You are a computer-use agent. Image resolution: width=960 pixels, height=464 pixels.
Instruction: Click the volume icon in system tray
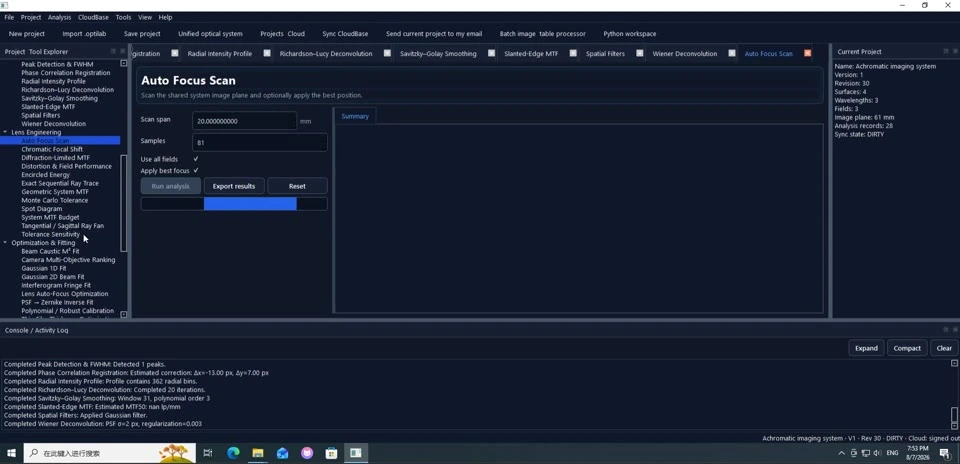tap(877, 453)
